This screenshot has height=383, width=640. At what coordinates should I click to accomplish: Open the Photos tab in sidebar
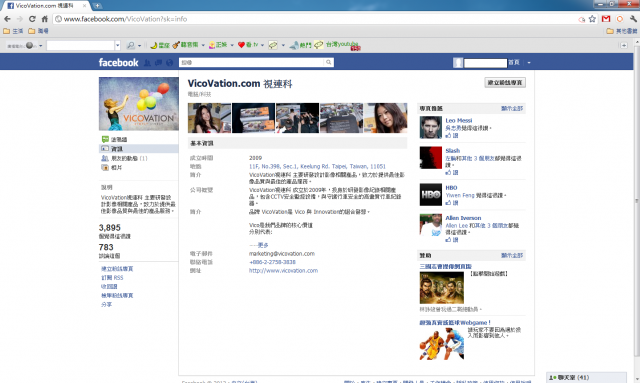tap(111, 167)
